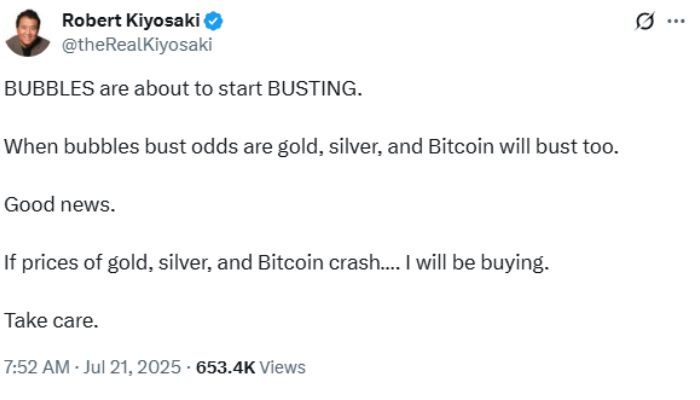The height and width of the screenshot is (400, 700).
Task: Click the text 'When bubbles bust odds are'
Action: click(x=111, y=146)
